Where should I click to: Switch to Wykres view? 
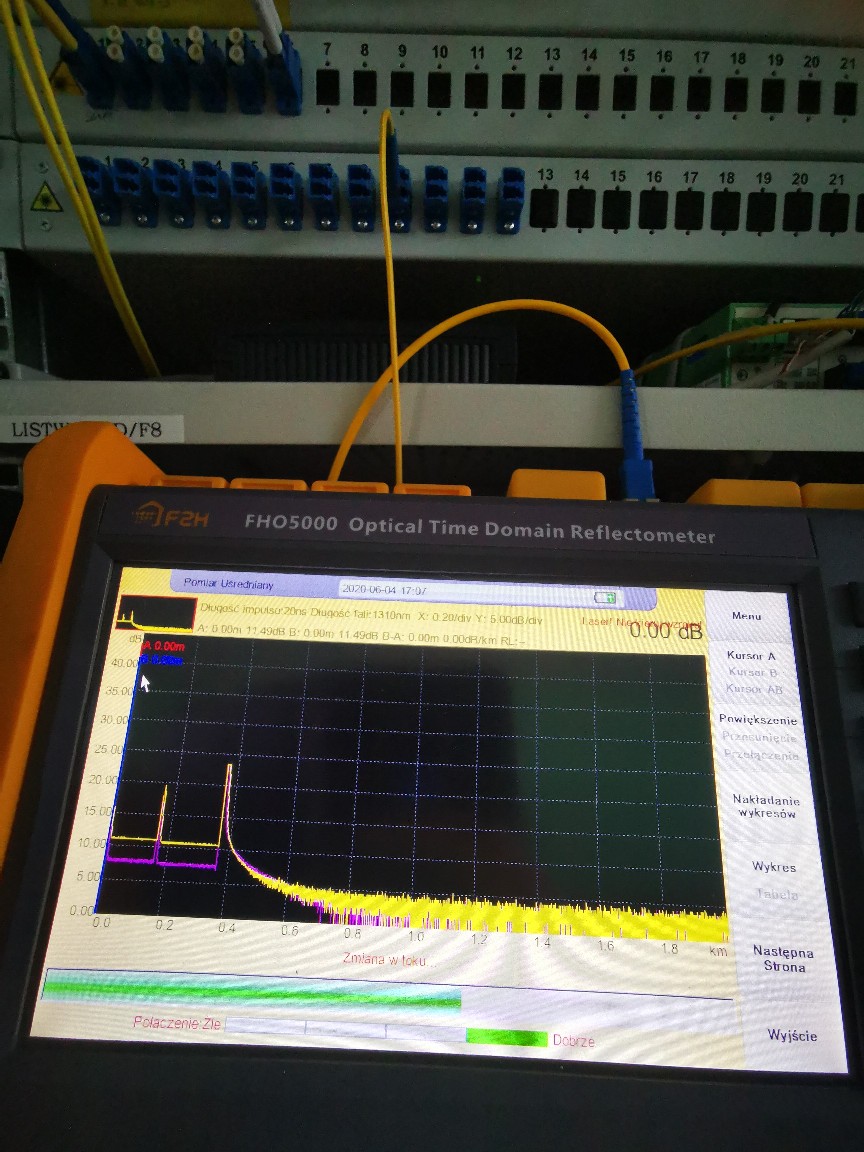(x=774, y=867)
